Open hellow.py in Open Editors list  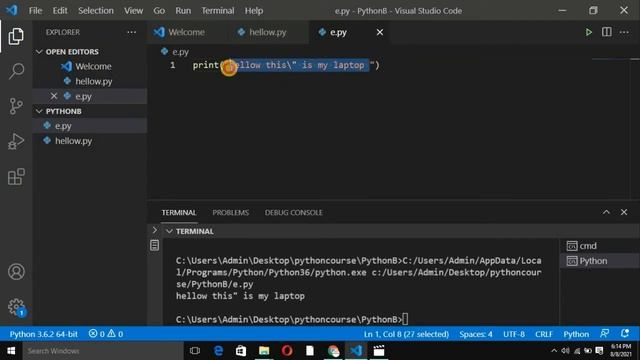click(90, 81)
